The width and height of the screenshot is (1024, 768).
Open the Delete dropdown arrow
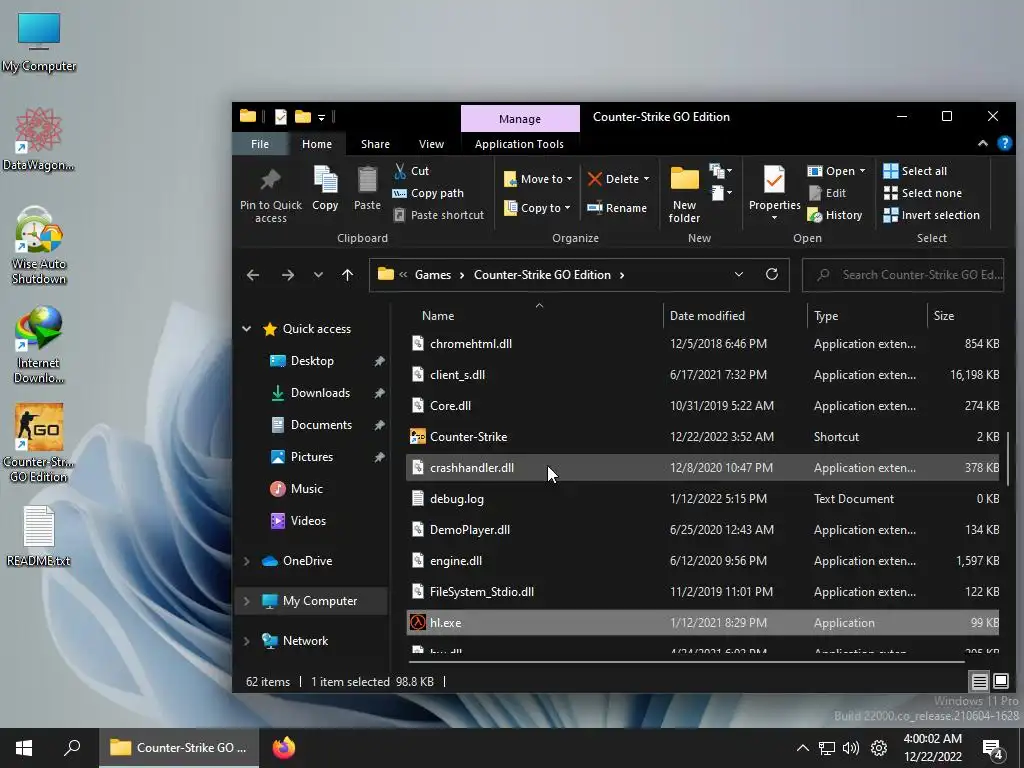[647, 179]
